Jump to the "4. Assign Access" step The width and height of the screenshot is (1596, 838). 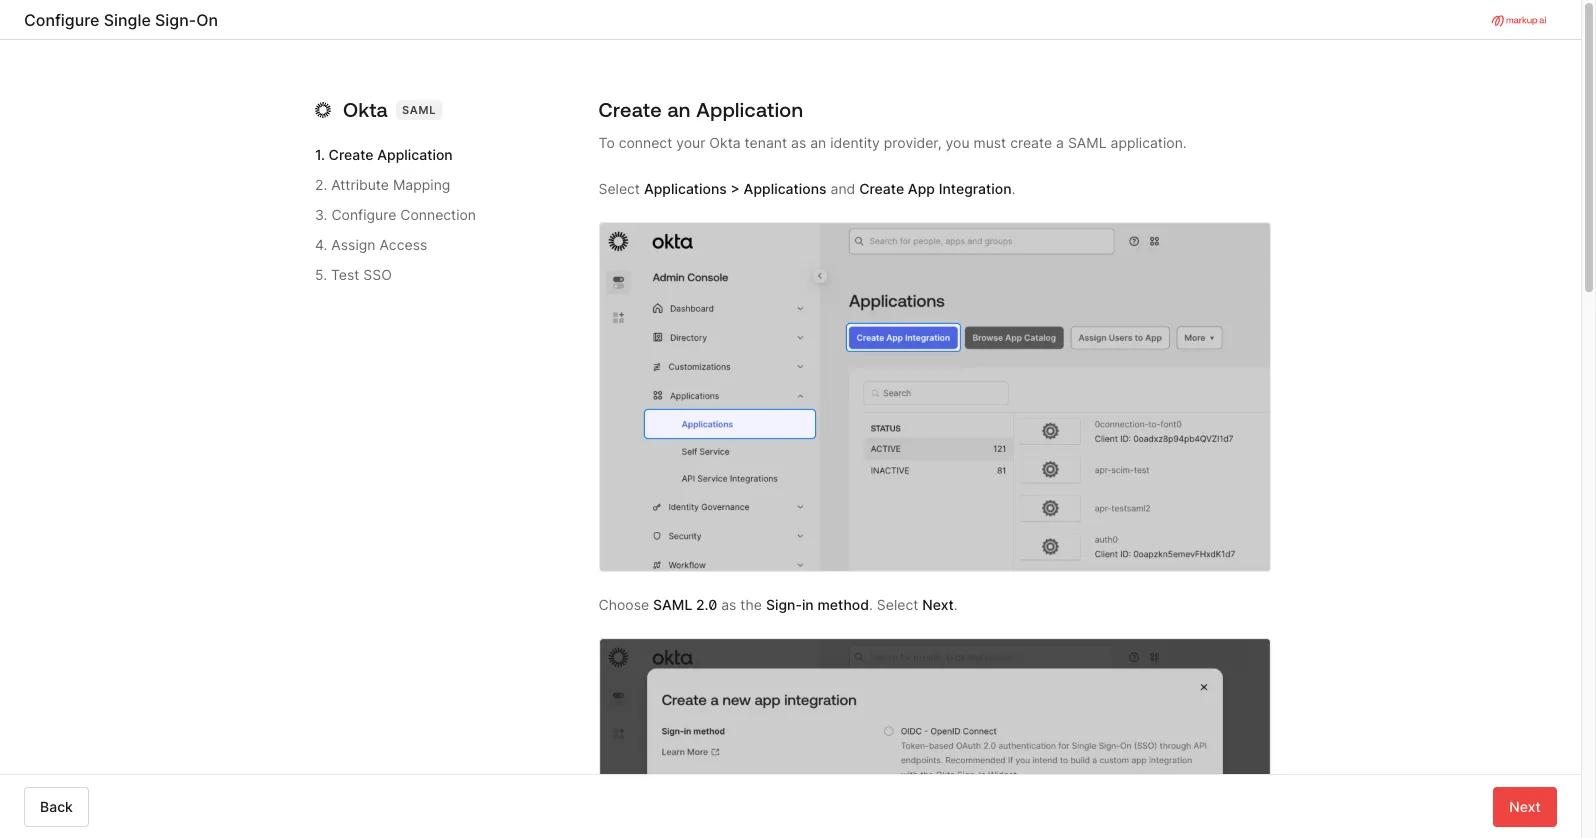[371, 245]
